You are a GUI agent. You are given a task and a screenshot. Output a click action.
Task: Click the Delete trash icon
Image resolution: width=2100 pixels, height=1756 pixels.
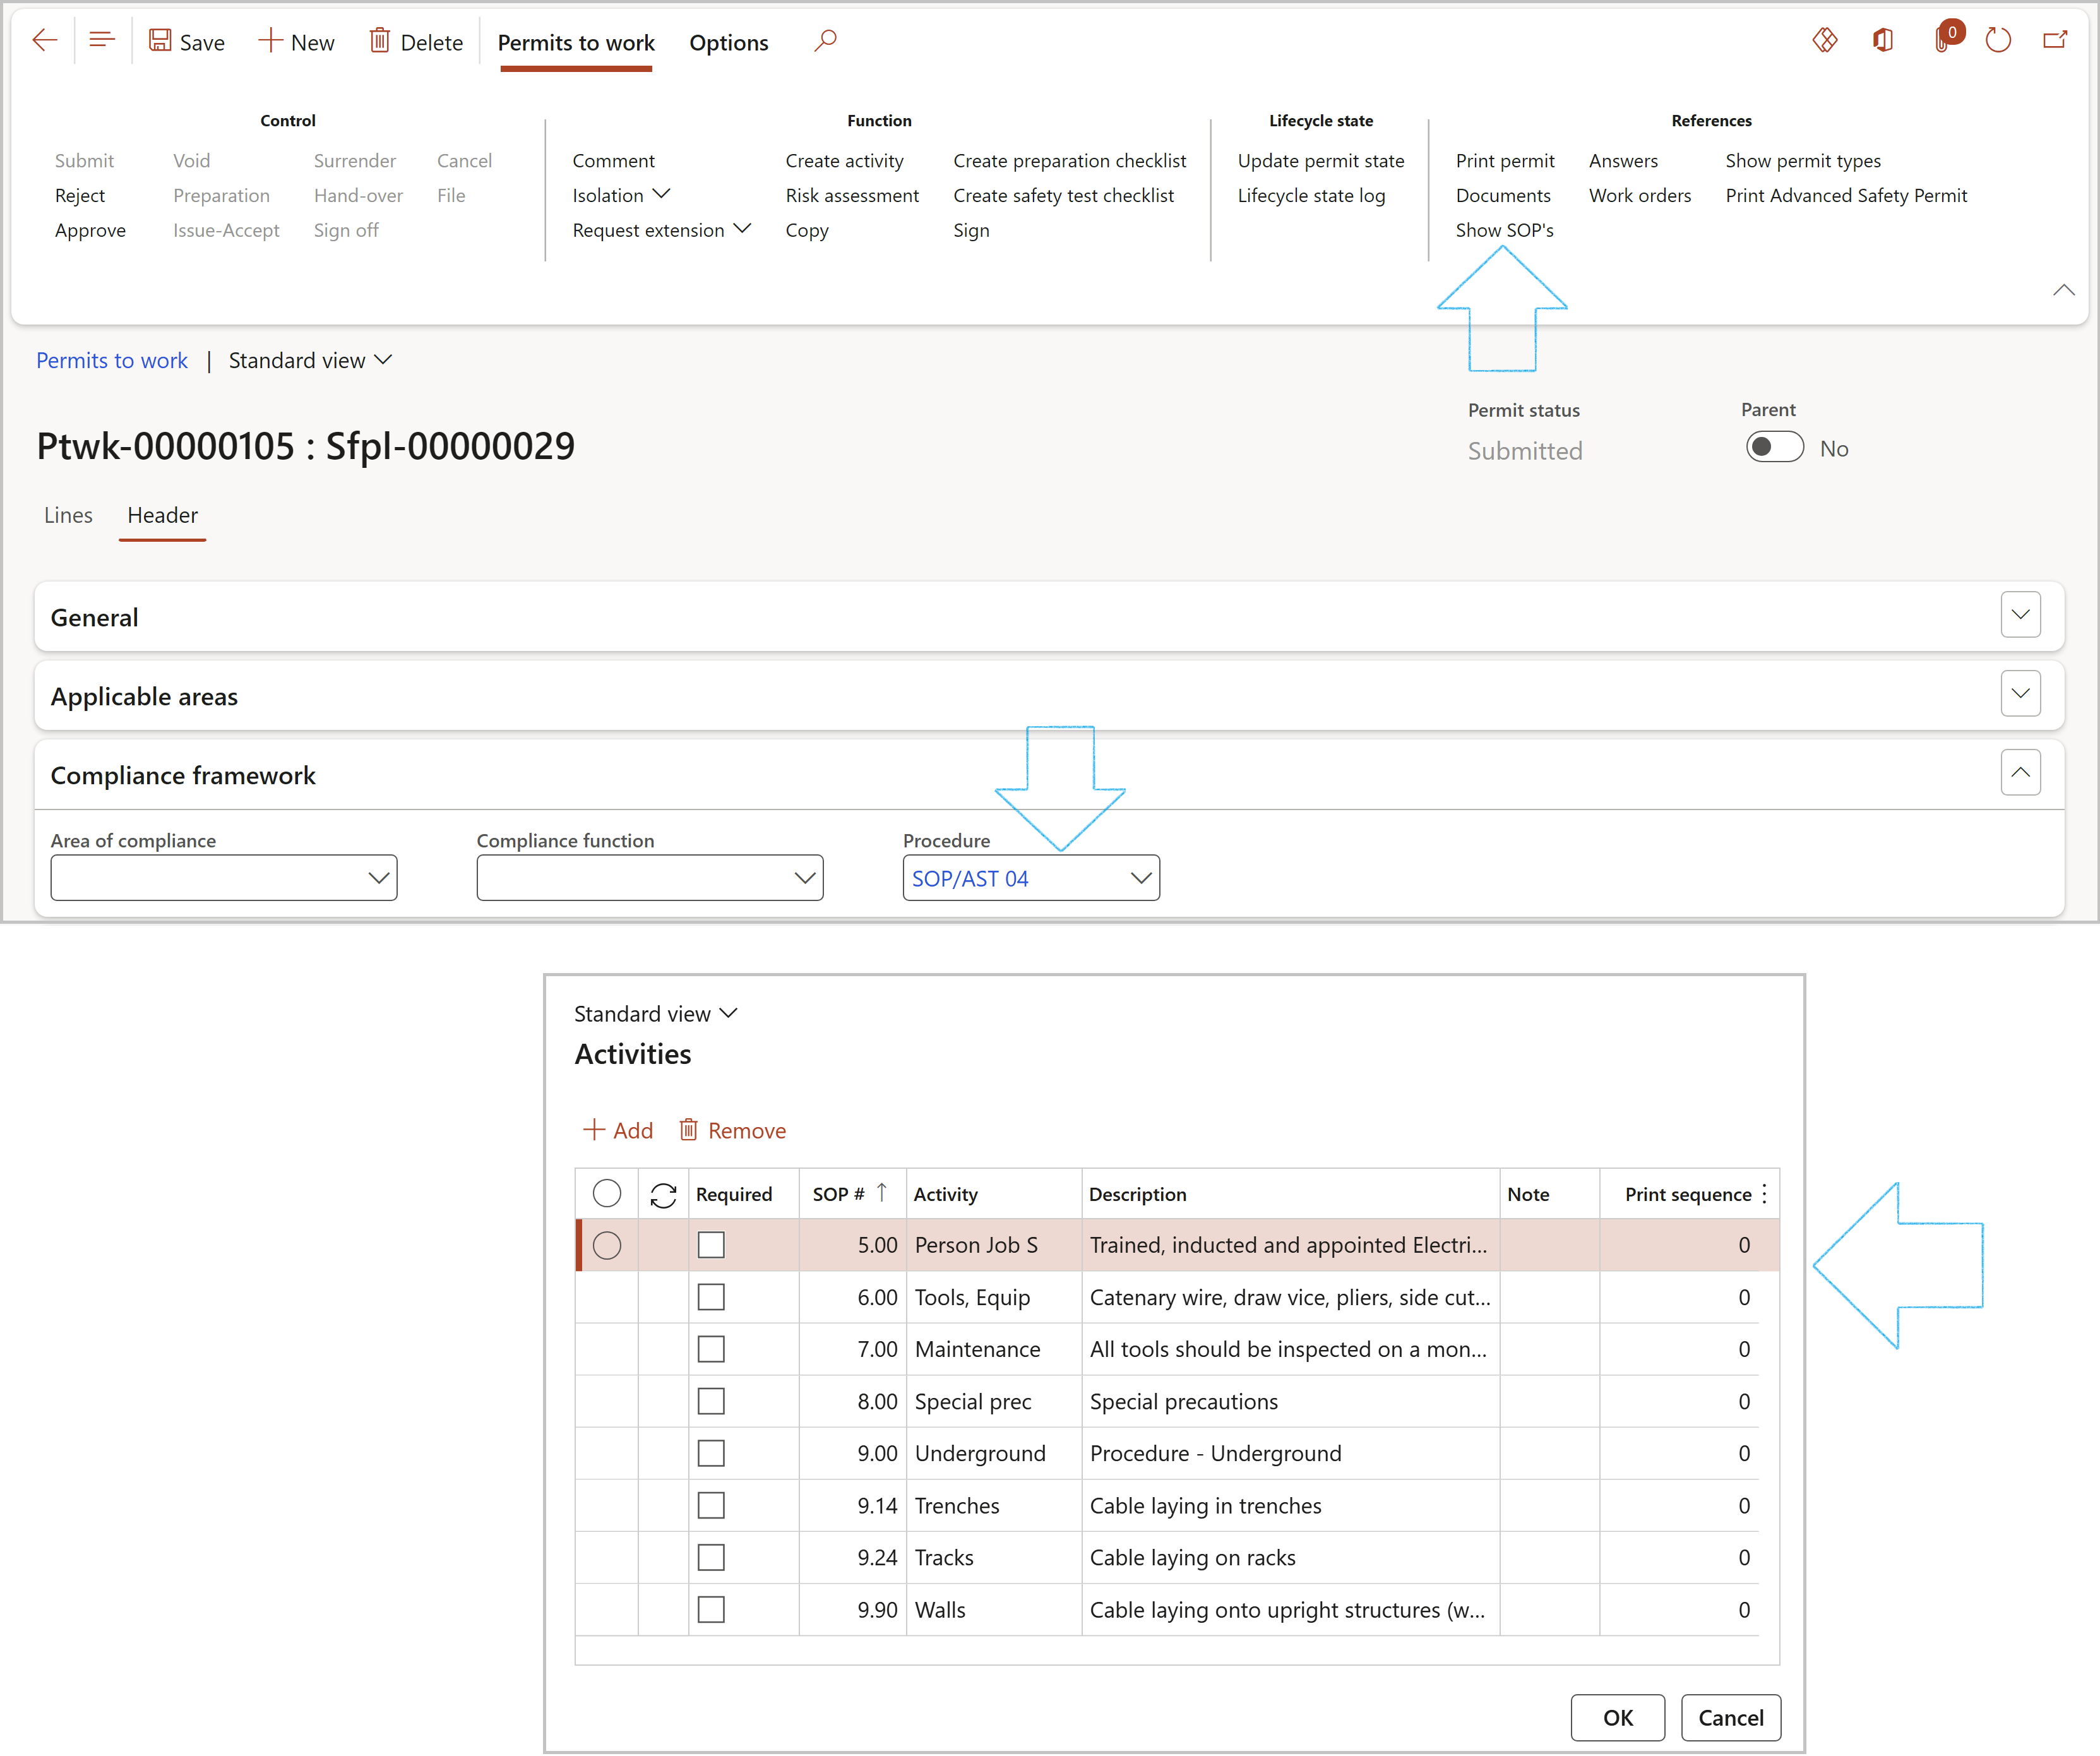(380, 41)
